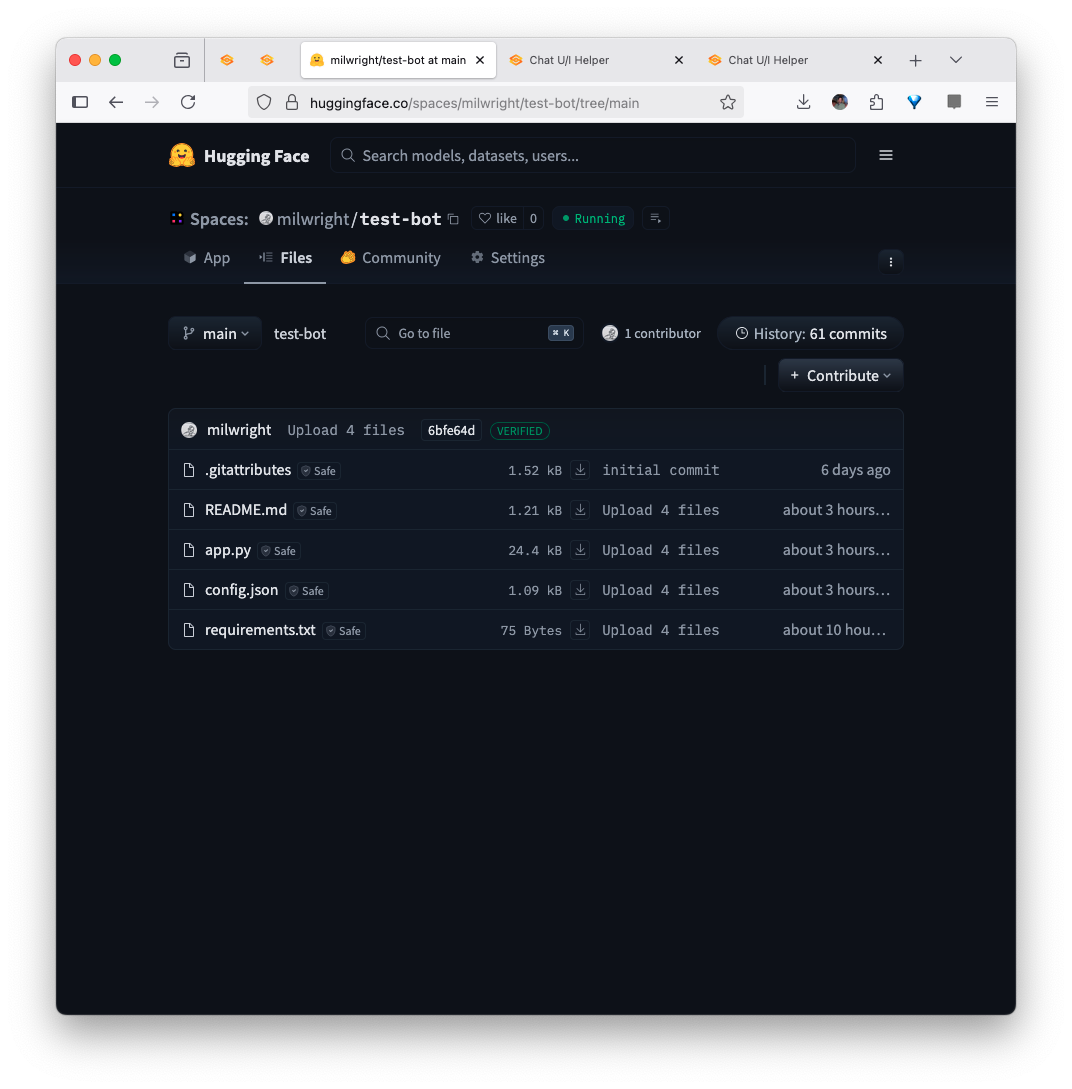
Task: Copy the test-bot repository name icon
Action: pyautogui.click(x=453, y=219)
